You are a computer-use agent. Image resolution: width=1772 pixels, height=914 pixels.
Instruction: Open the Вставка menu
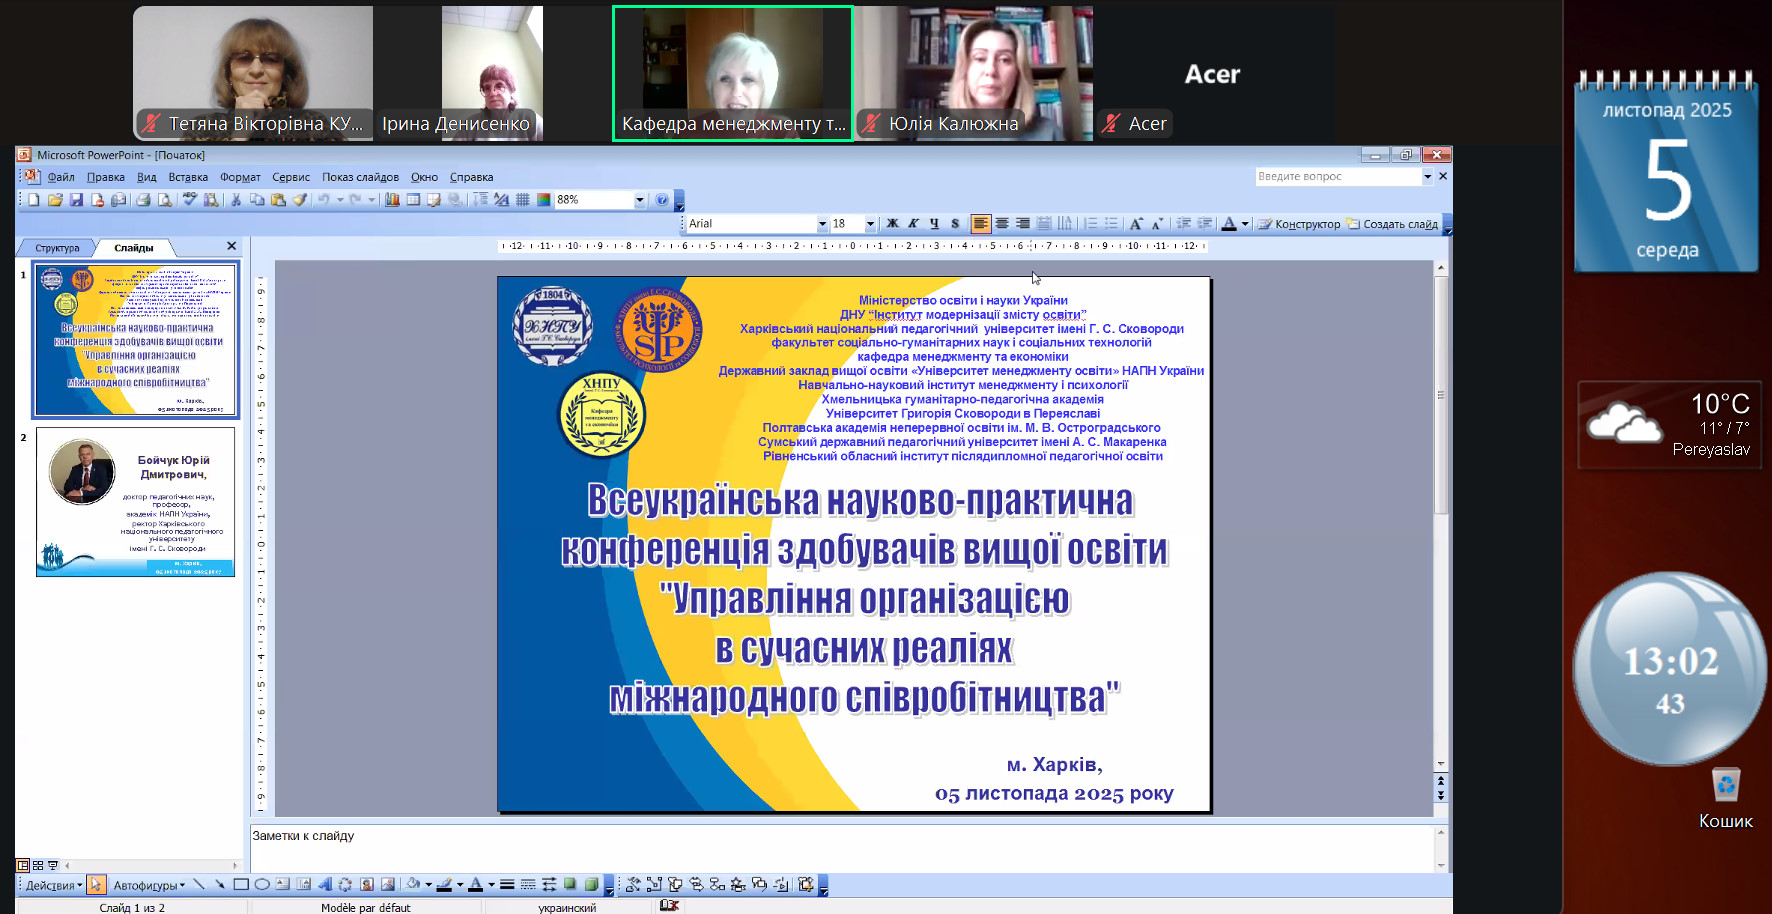[188, 177]
